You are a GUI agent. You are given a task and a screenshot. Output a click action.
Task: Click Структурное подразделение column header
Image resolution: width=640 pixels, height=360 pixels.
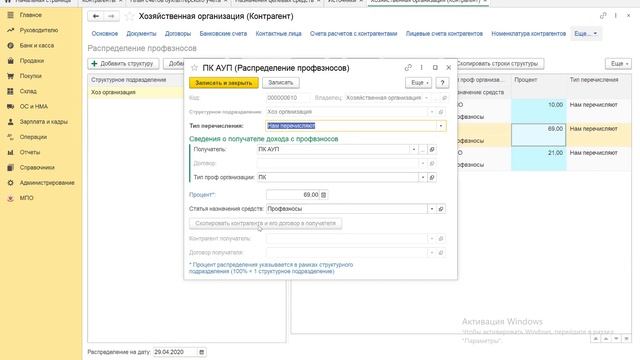coord(136,80)
